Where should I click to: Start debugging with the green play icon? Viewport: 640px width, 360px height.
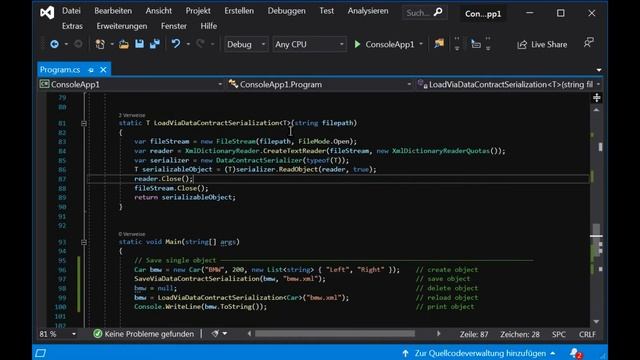(357, 44)
